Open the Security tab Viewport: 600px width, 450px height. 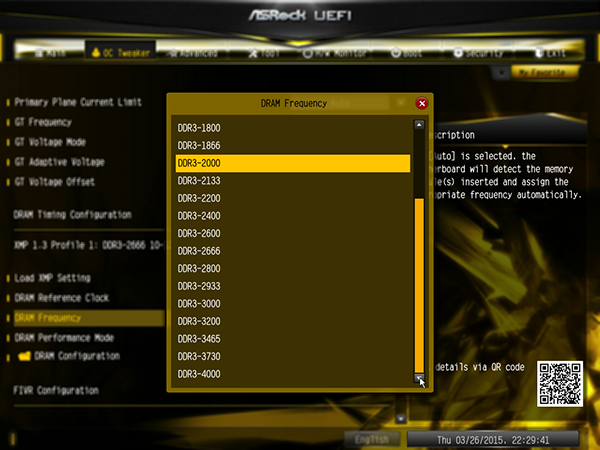tap(478, 53)
